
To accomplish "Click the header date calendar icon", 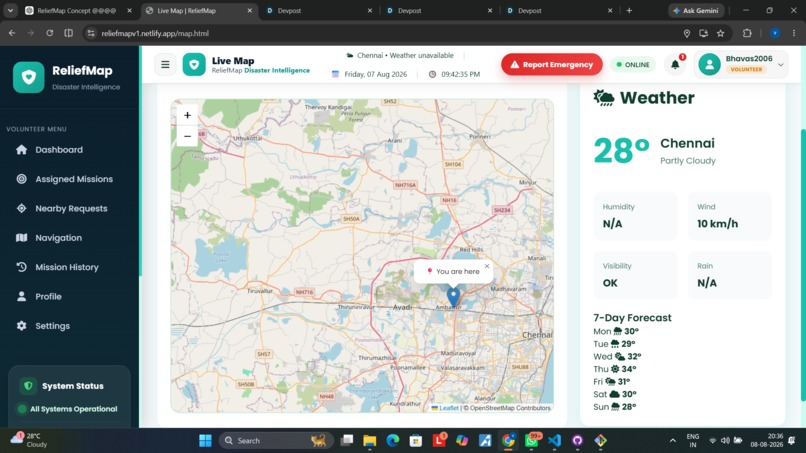I will [335, 74].
